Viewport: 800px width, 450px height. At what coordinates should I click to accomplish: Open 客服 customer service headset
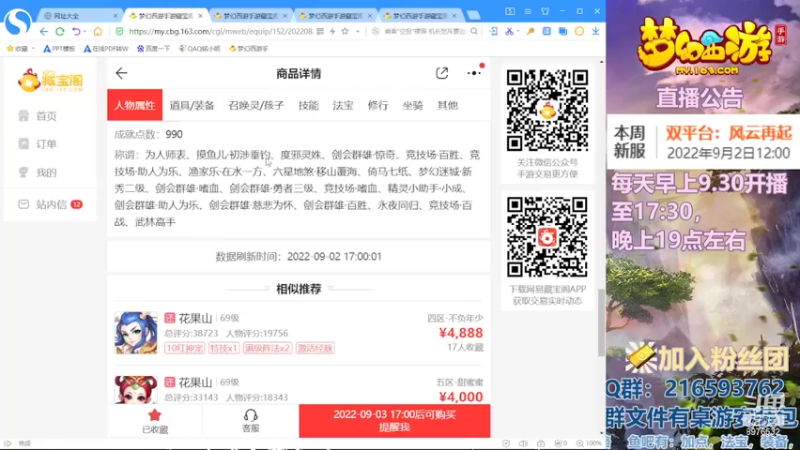(x=251, y=421)
